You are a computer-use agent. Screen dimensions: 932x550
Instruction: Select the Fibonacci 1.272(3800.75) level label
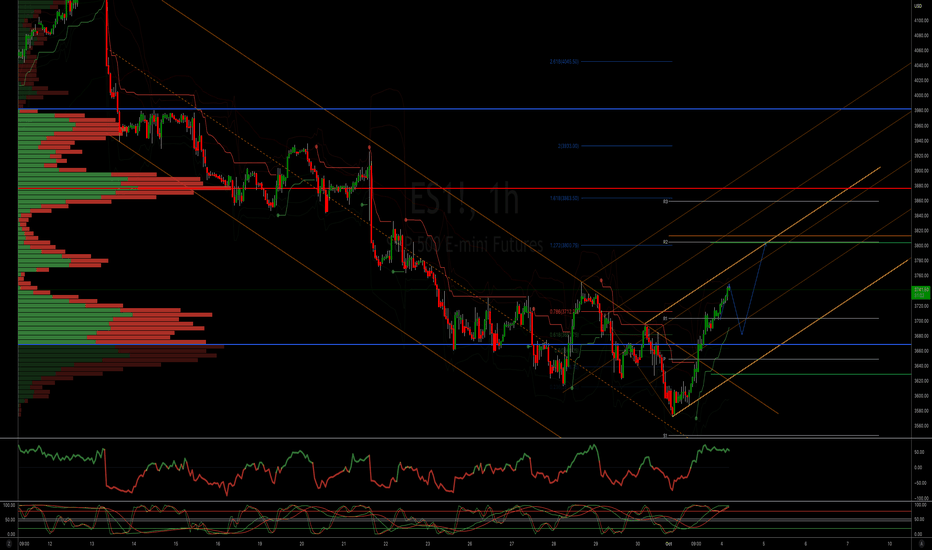pyautogui.click(x=564, y=245)
